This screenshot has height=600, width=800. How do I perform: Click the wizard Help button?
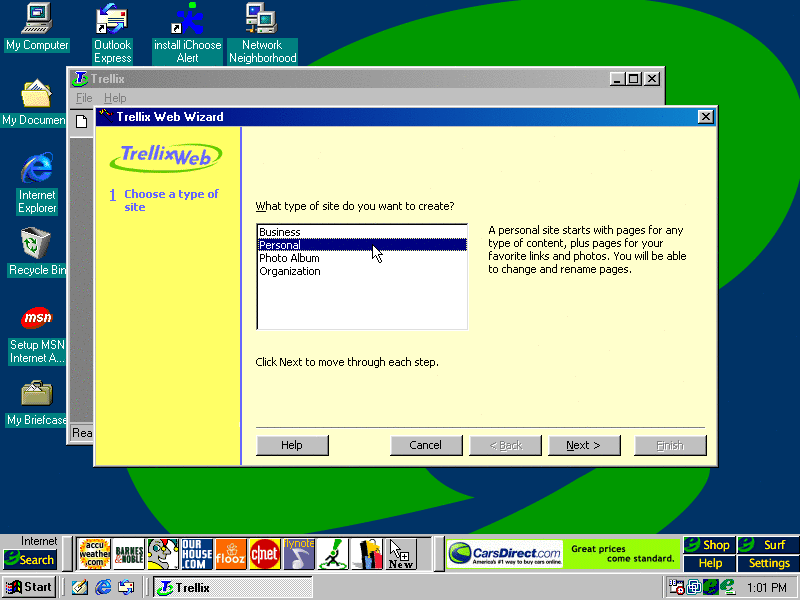click(292, 445)
